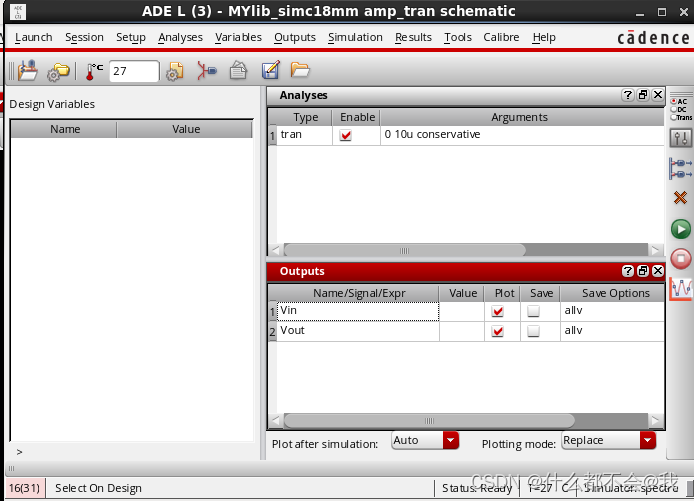Click the Outputs horizontal scrollbar thumb
The image size is (694, 501).
click(429, 420)
